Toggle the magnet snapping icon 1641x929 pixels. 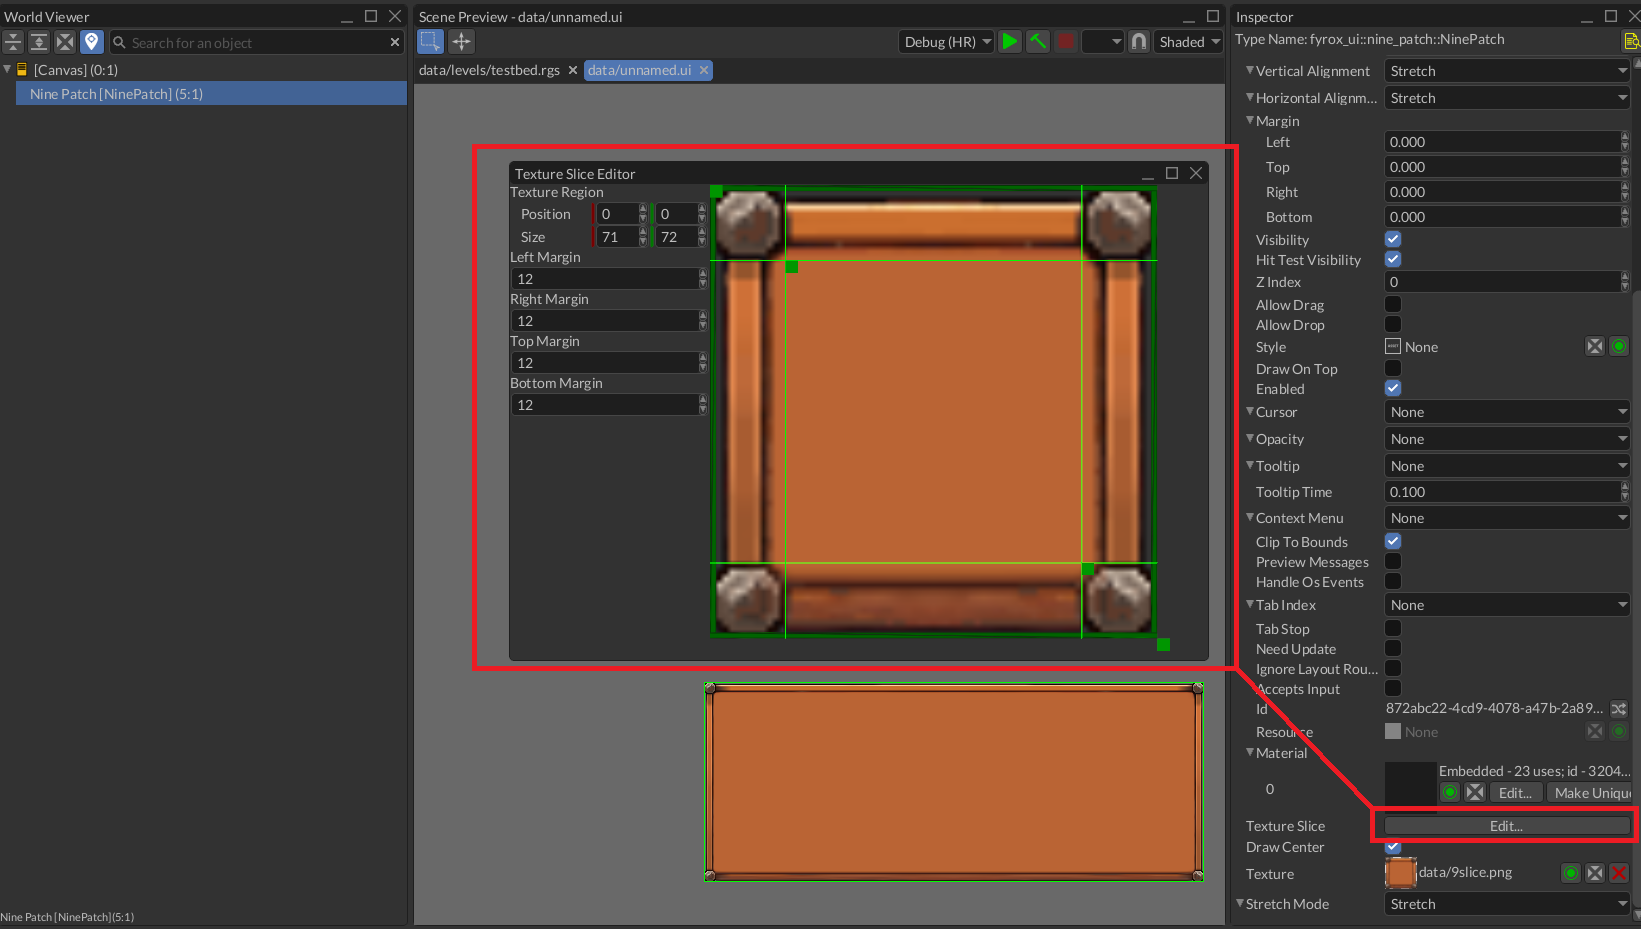(1138, 41)
